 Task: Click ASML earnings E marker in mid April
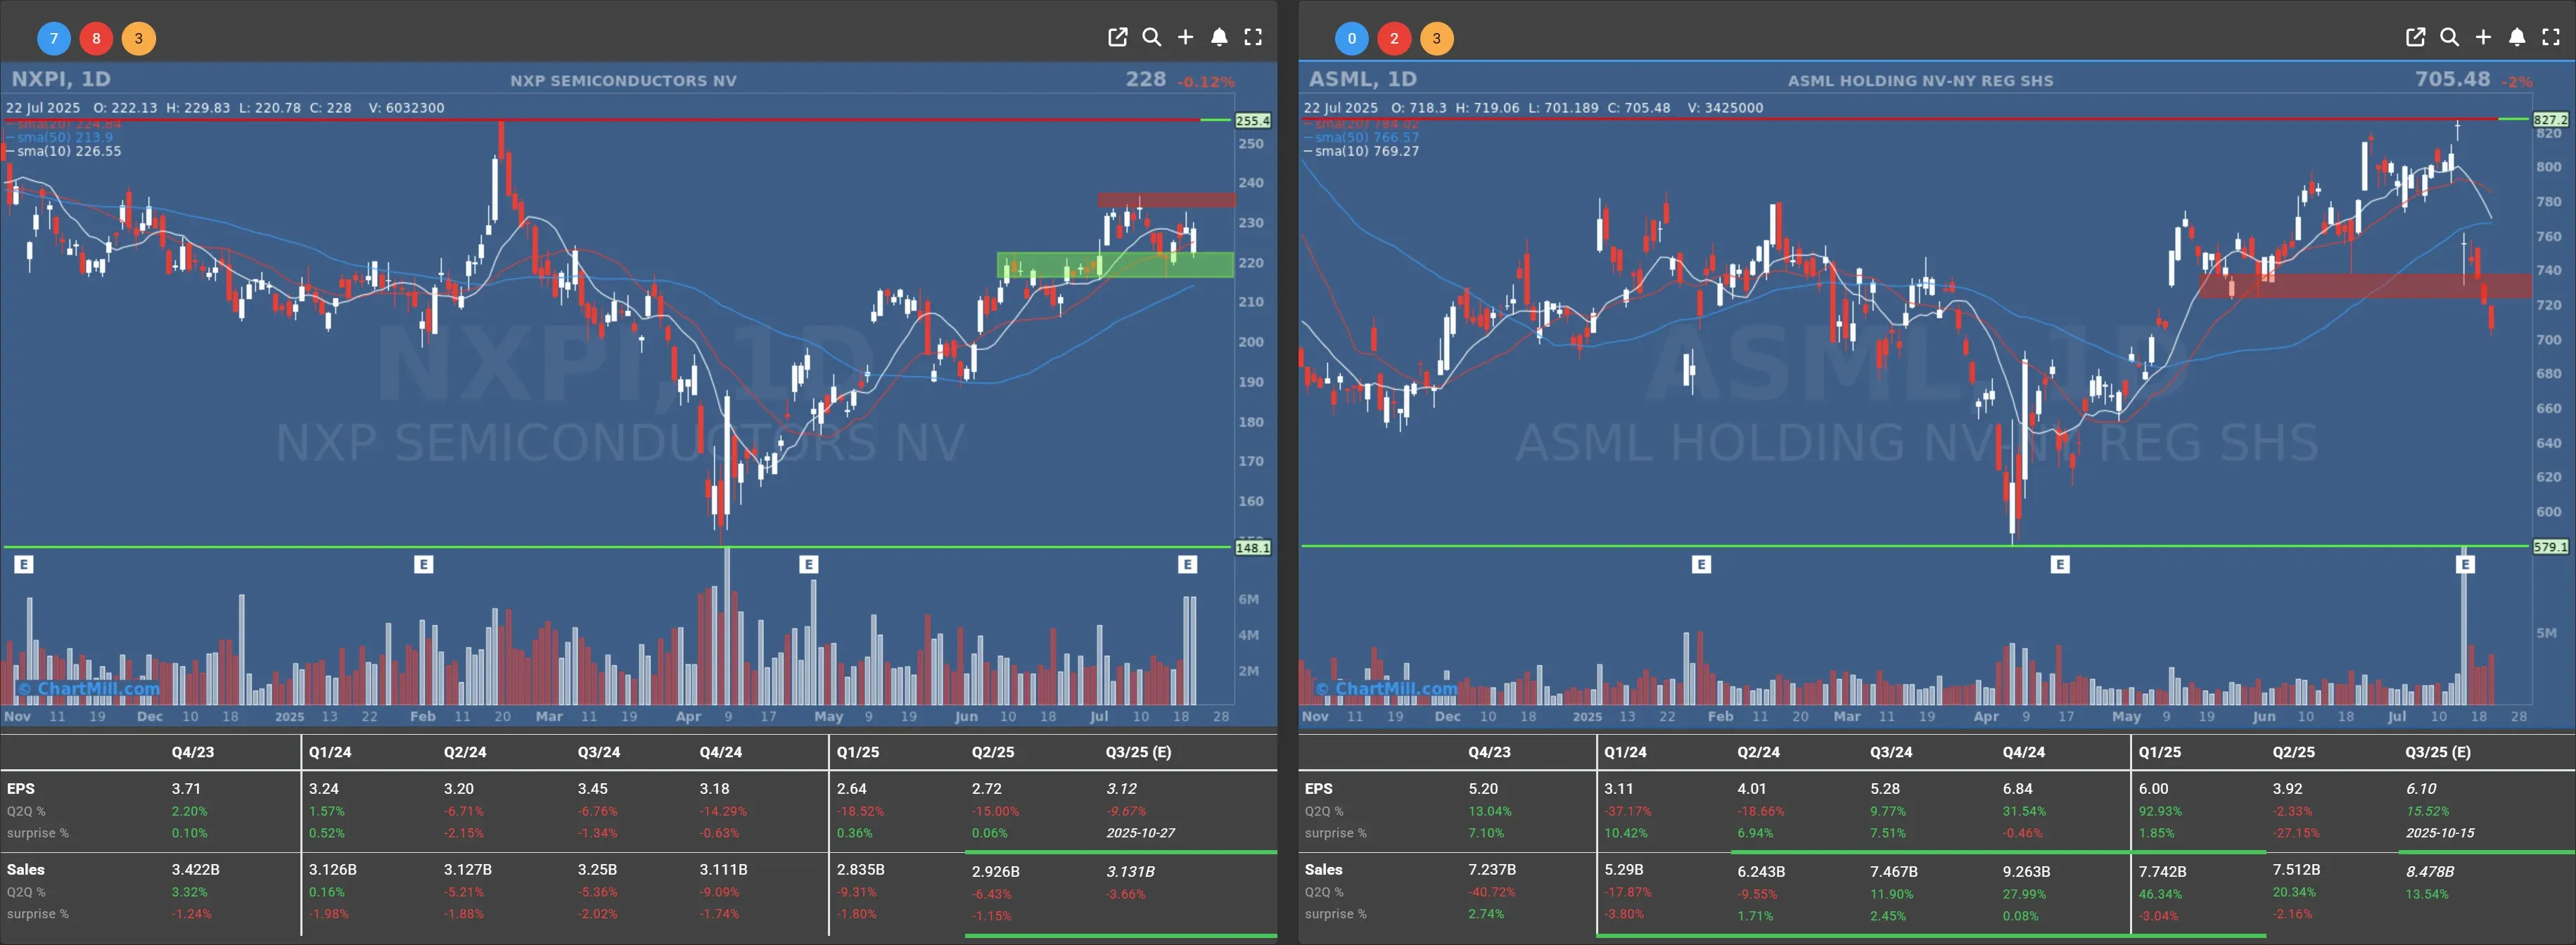2060,565
